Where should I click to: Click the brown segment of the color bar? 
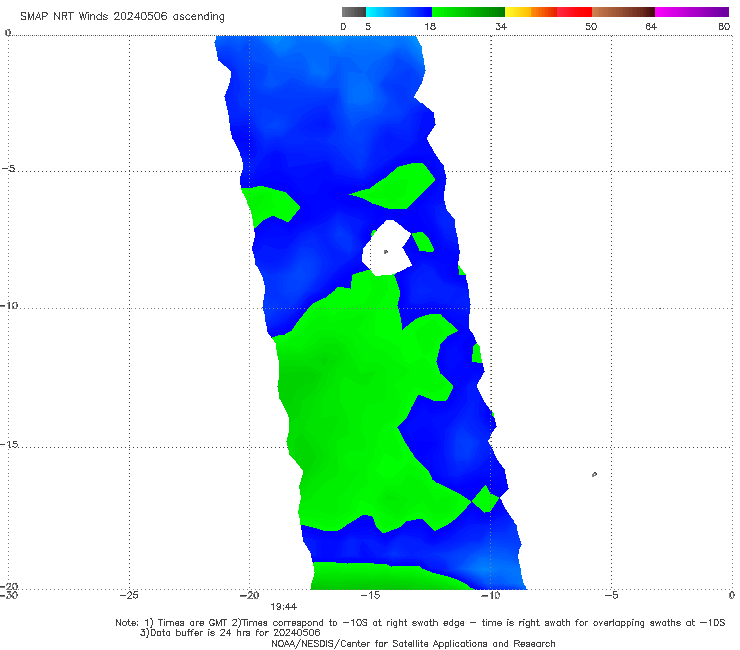pos(623,12)
